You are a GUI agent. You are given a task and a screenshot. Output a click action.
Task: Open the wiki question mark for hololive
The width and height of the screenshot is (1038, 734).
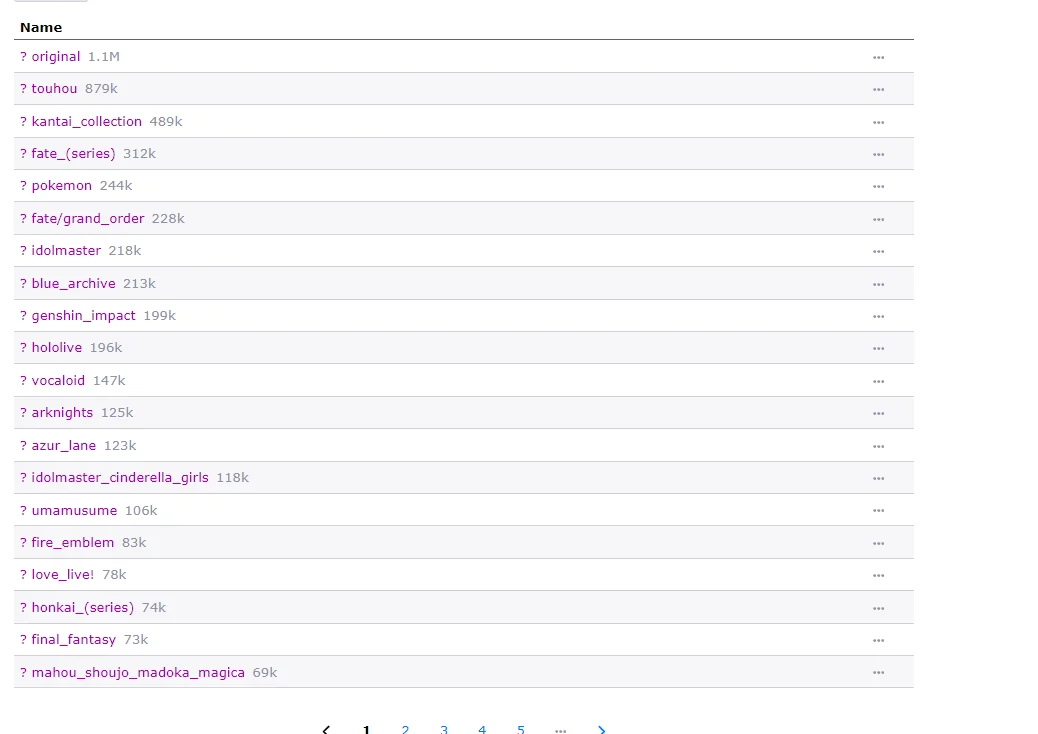[23, 347]
